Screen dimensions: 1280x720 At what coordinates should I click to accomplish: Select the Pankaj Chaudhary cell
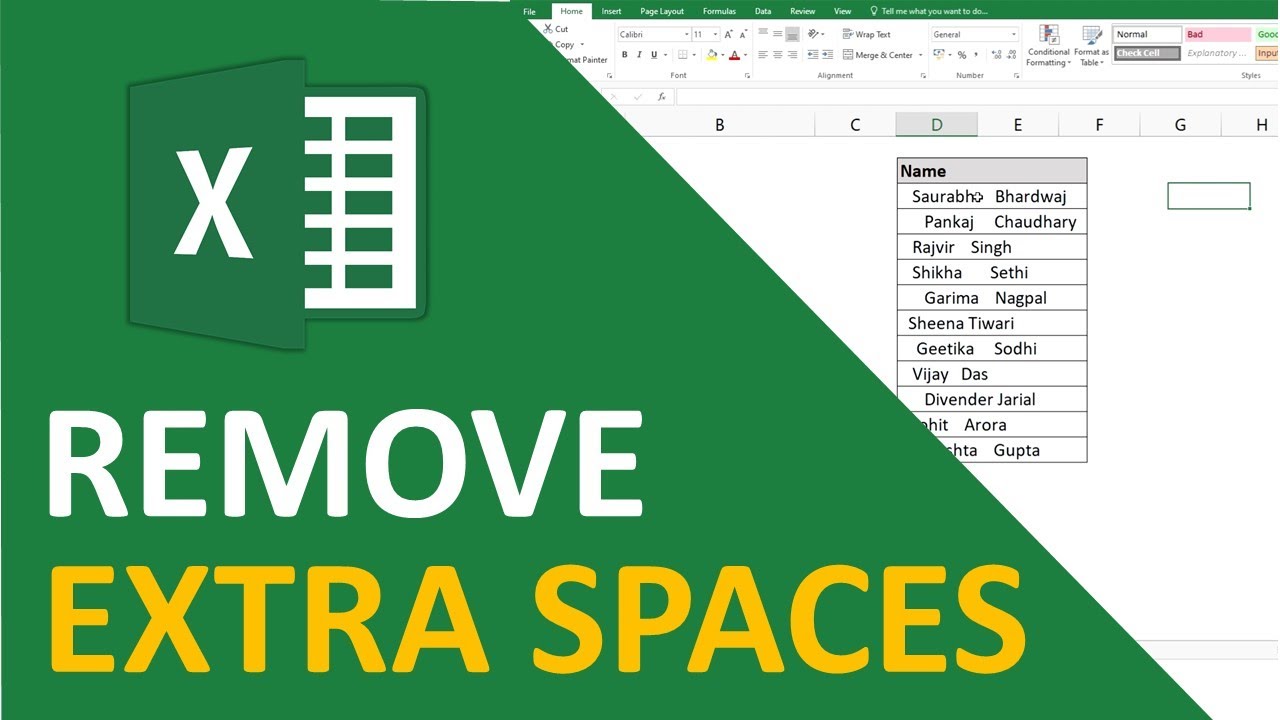pos(992,222)
